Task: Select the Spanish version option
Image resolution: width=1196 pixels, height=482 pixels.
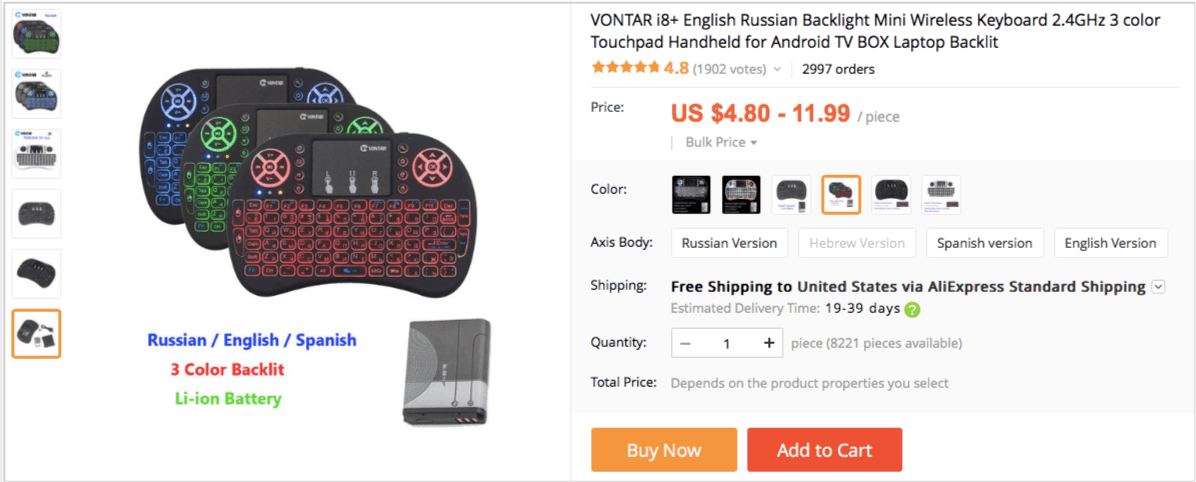Action: 984,243
